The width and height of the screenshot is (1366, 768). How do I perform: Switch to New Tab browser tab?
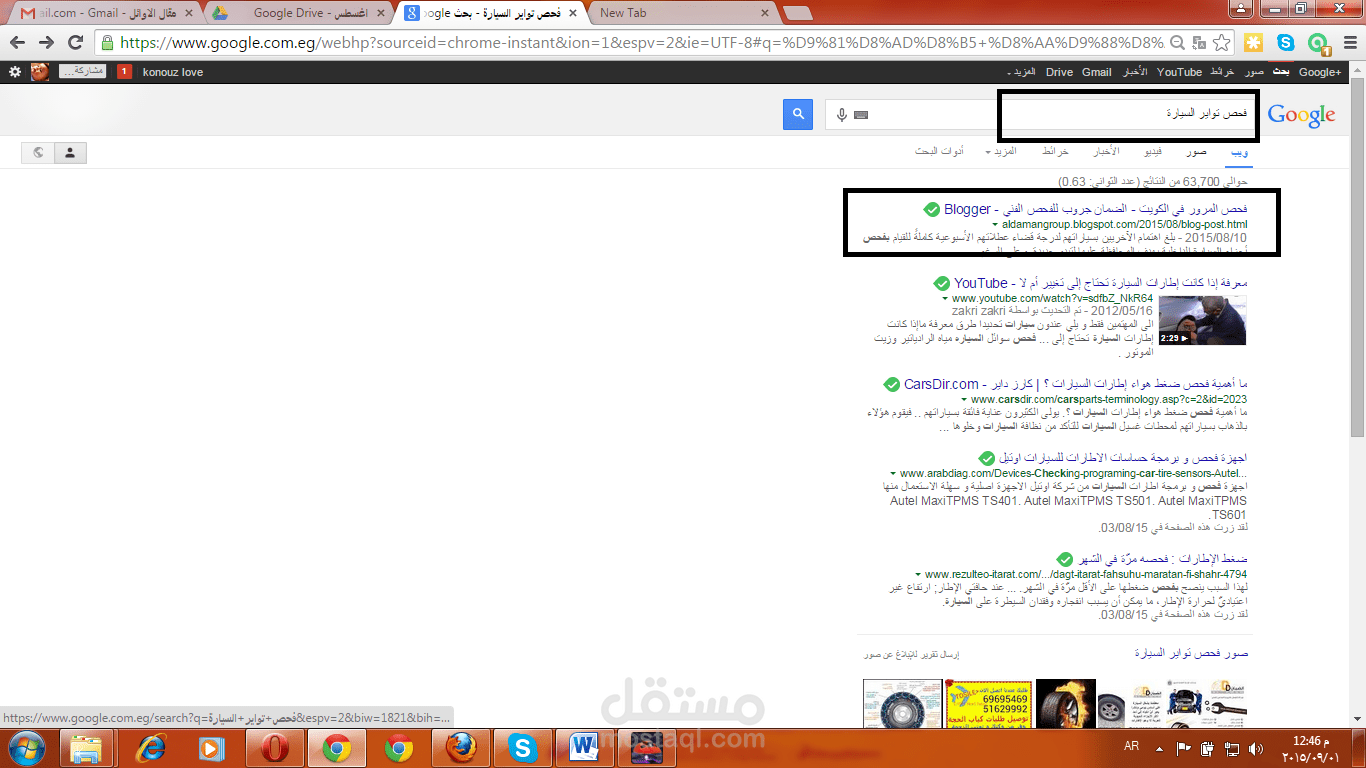coord(683,13)
